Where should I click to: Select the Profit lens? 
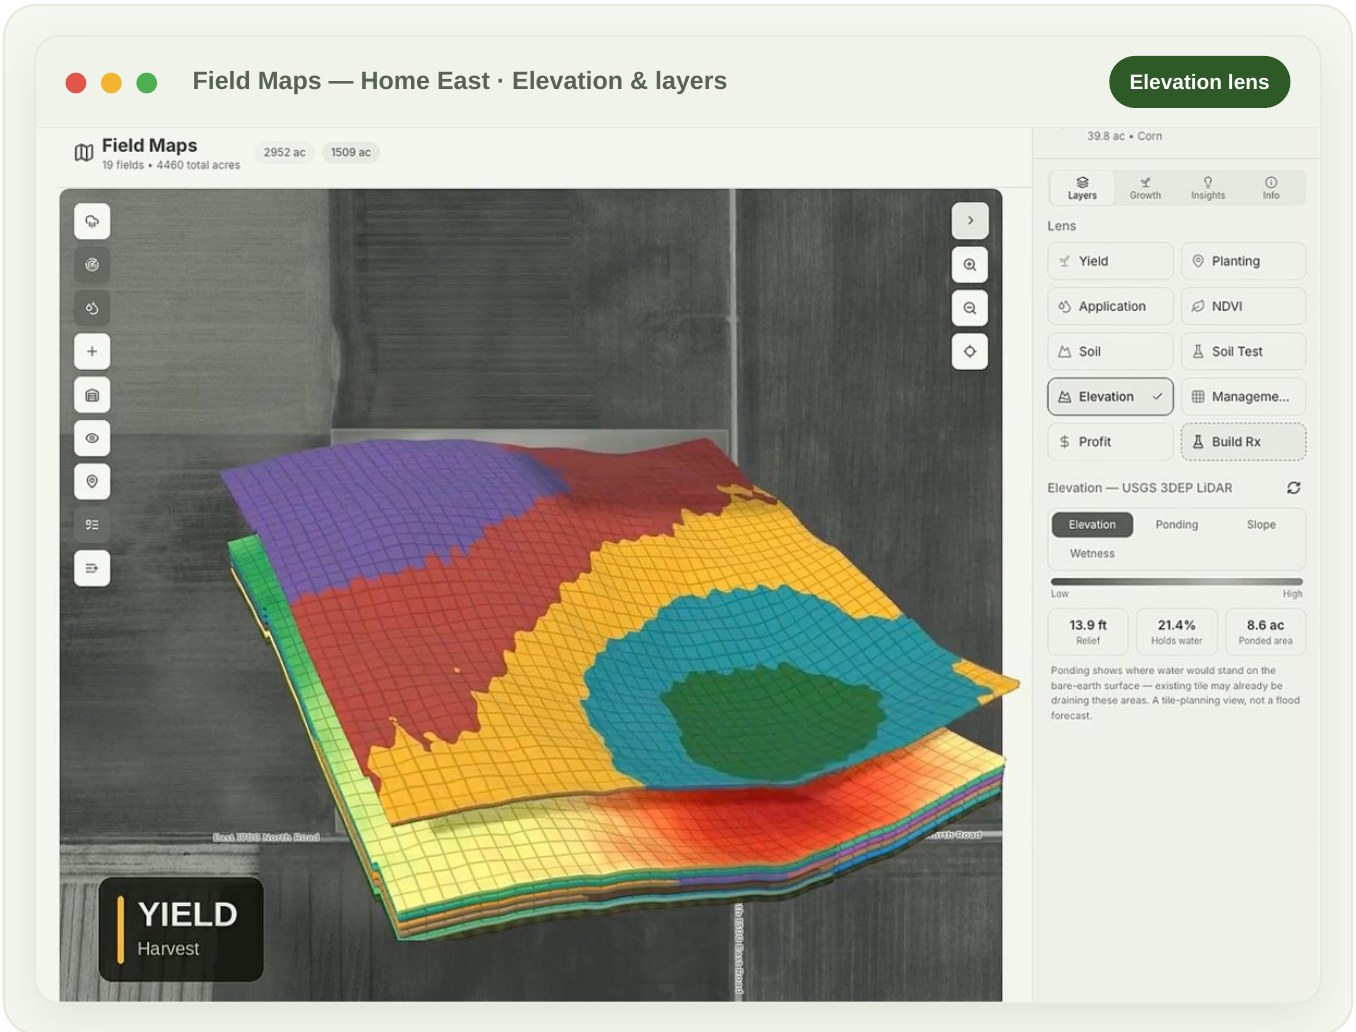1110,441
